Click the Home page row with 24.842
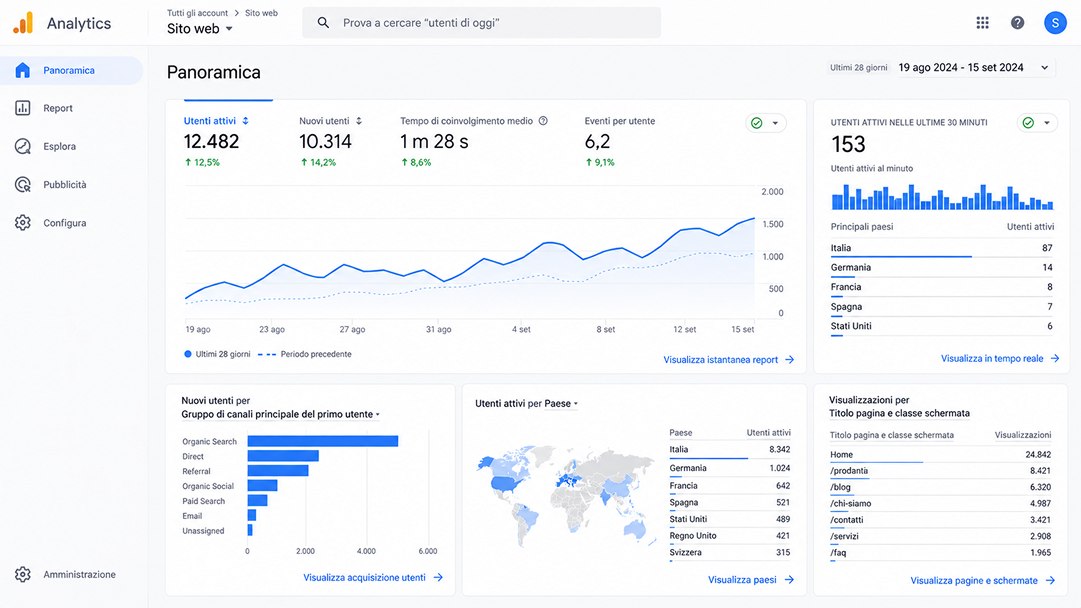Viewport: 1081px width, 608px height. click(940, 454)
